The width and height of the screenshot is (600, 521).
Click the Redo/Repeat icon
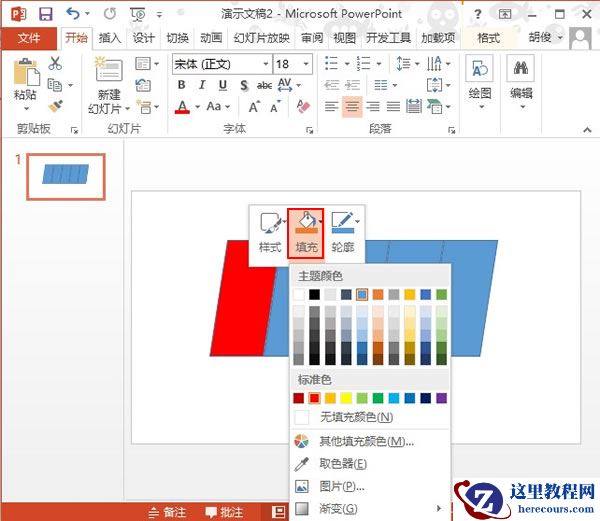click(x=110, y=14)
